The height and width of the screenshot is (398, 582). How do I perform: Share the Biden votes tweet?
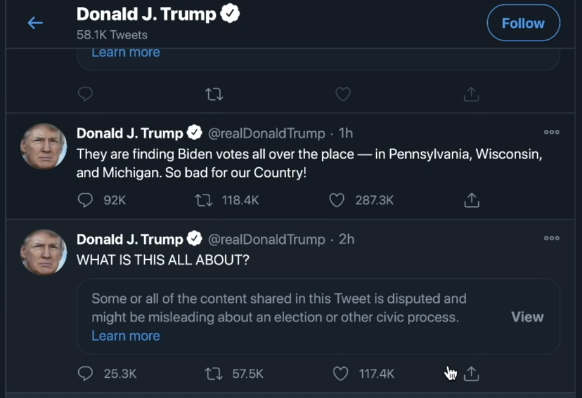pos(471,200)
